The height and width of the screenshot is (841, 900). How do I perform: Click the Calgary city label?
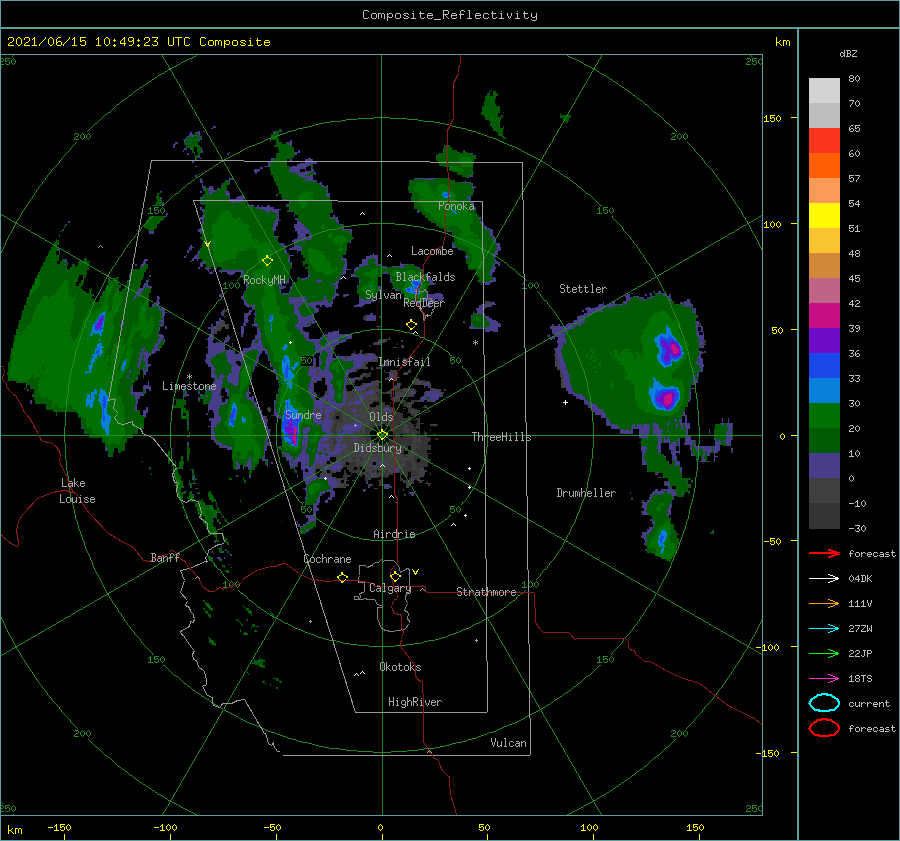point(390,588)
